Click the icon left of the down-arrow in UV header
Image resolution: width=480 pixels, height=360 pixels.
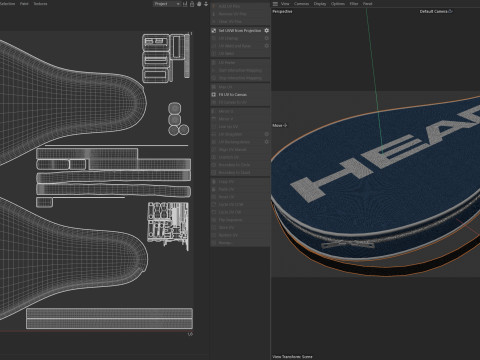click(x=199, y=4)
